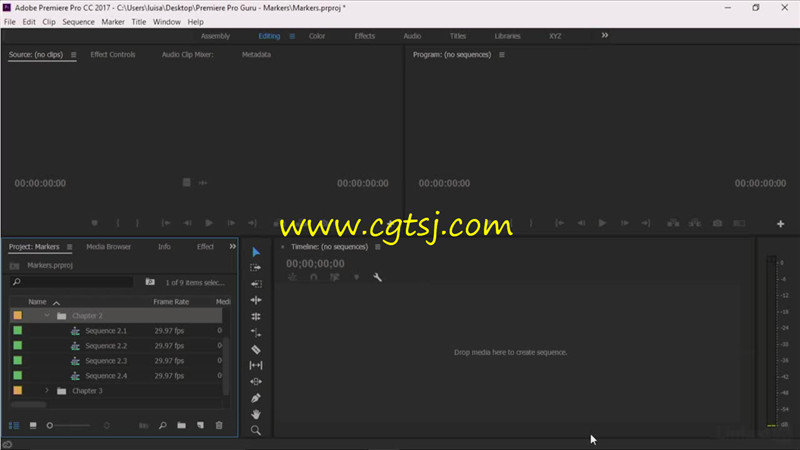
Task: Click the Find icon in Project panel footer
Action: pyautogui.click(x=163, y=425)
